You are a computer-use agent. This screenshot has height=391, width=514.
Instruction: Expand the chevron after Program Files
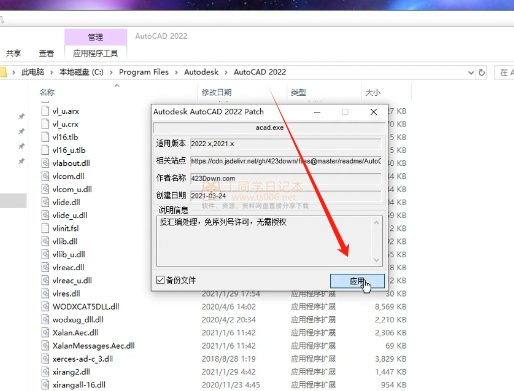[176, 72]
